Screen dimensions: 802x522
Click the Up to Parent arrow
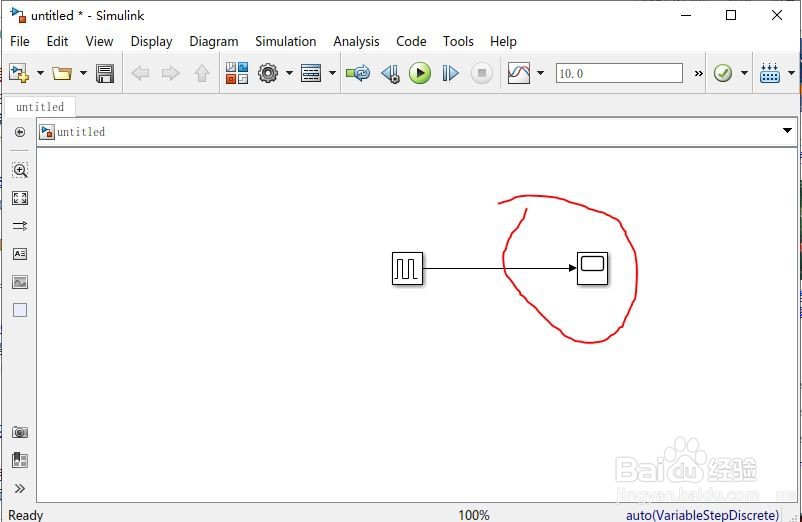(x=202, y=73)
